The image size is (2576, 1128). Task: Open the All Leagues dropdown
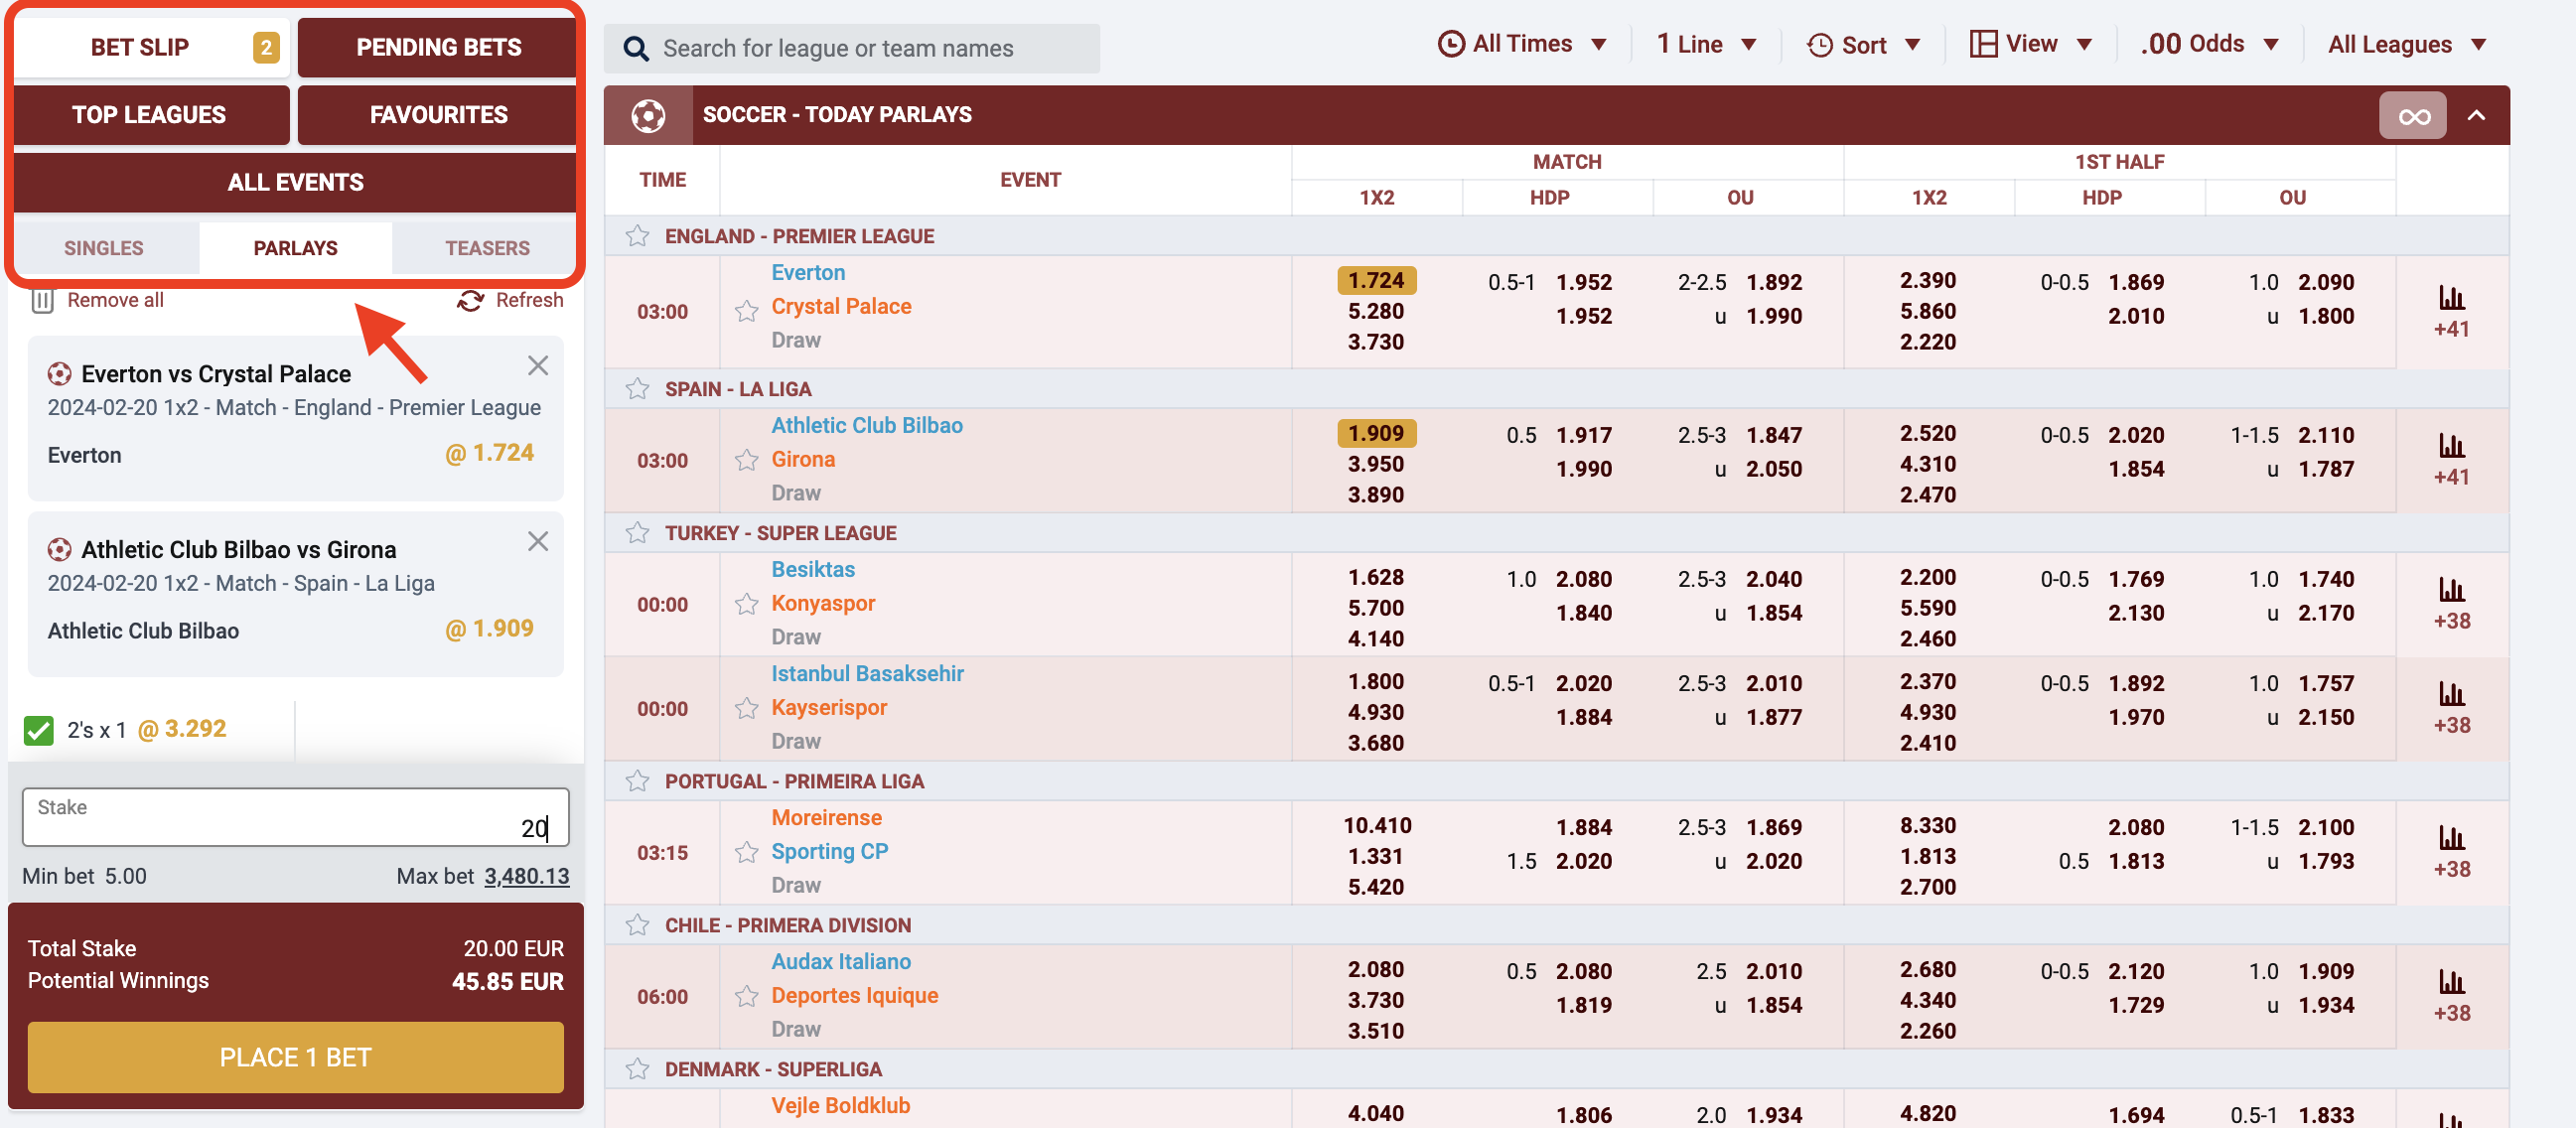(2407, 45)
